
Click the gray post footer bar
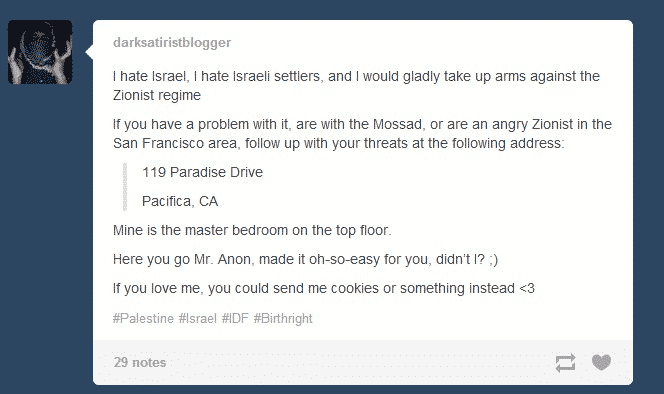(x=363, y=362)
